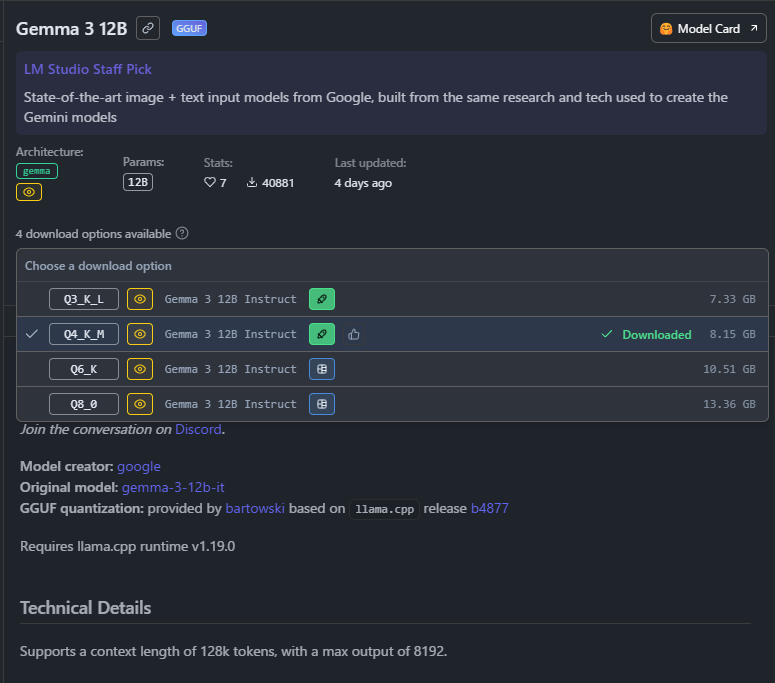Click the vision eye icon in Q4_K_M row
Image resolution: width=775 pixels, height=683 pixels.
tap(140, 334)
